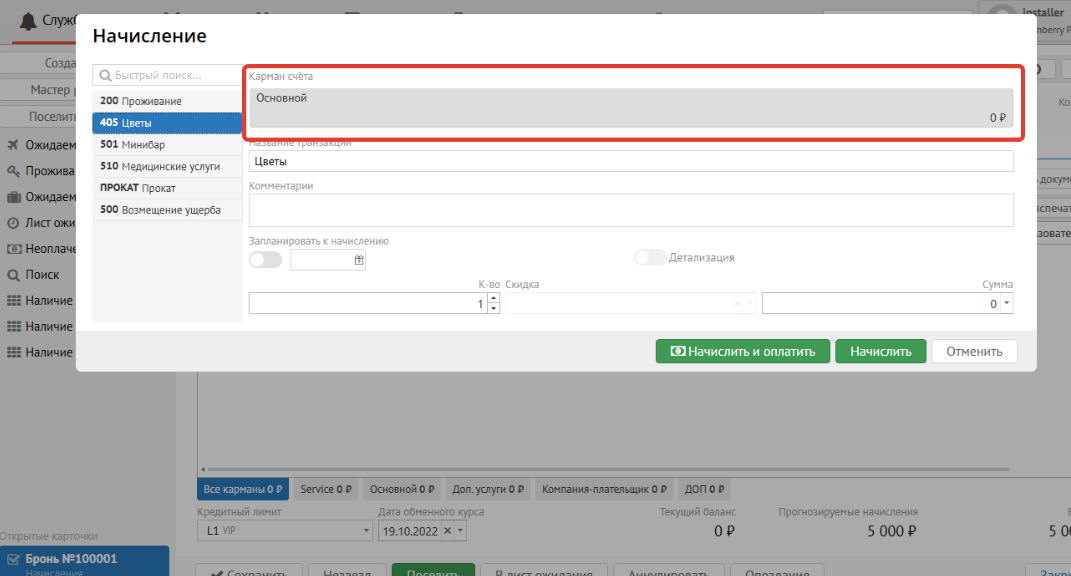The width and height of the screenshot is (1071, 576).
Task: Select ПРОКАТ Прокат in the service list
Action: tap(167, 188)
